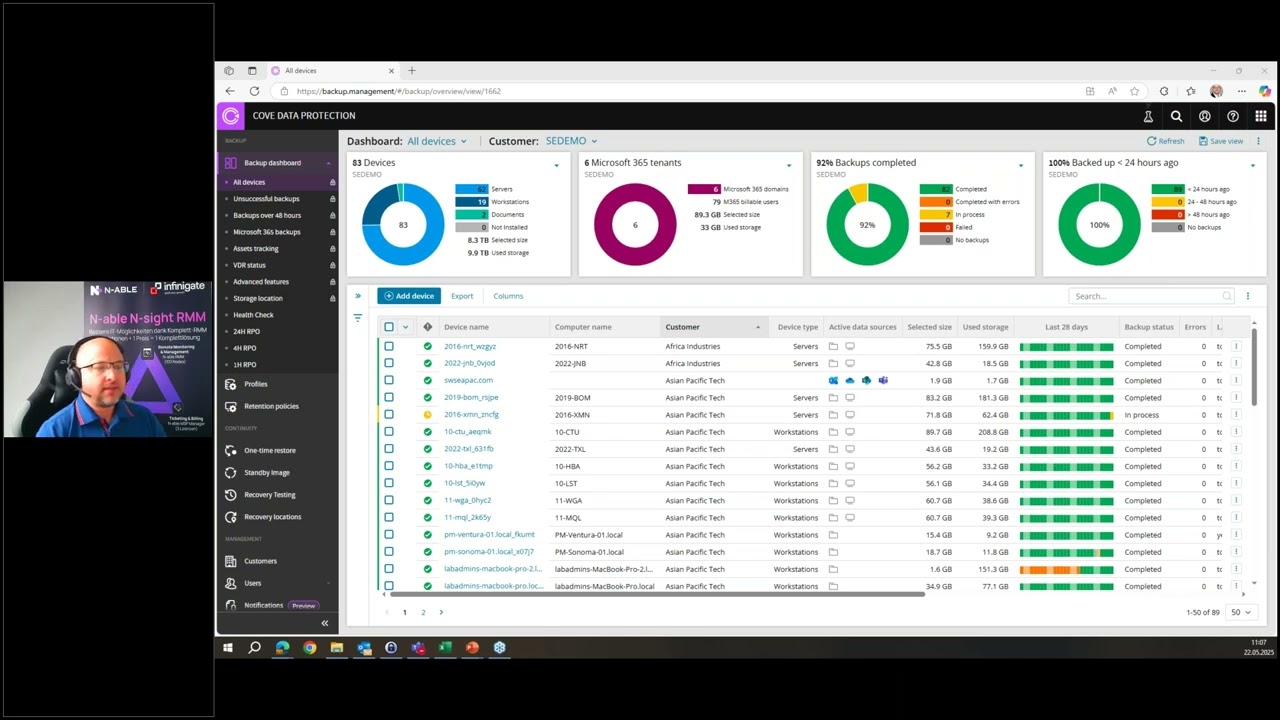
Task: Open device link pm-ventura-01.local_fkumt
Action: click(x=489, y=535)
